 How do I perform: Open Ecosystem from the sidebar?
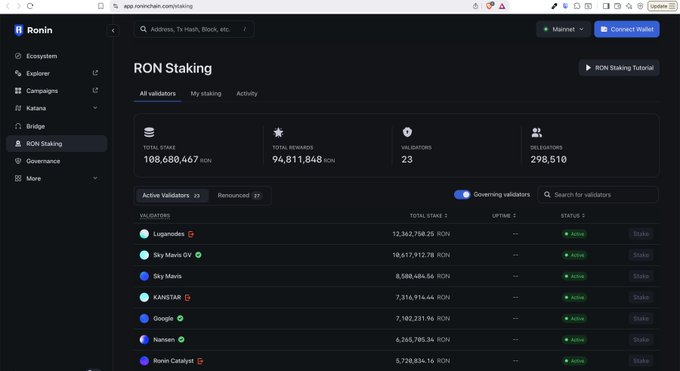(42, 56)
